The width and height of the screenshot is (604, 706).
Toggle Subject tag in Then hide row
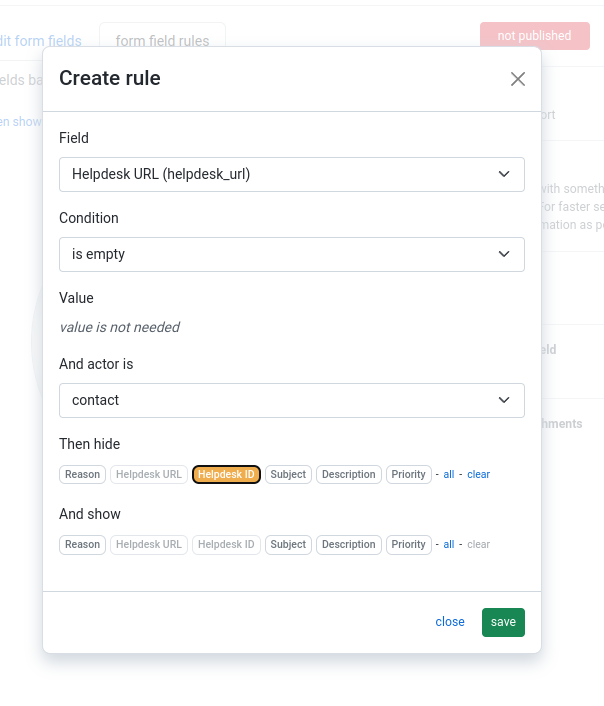(x=288, y=475)
